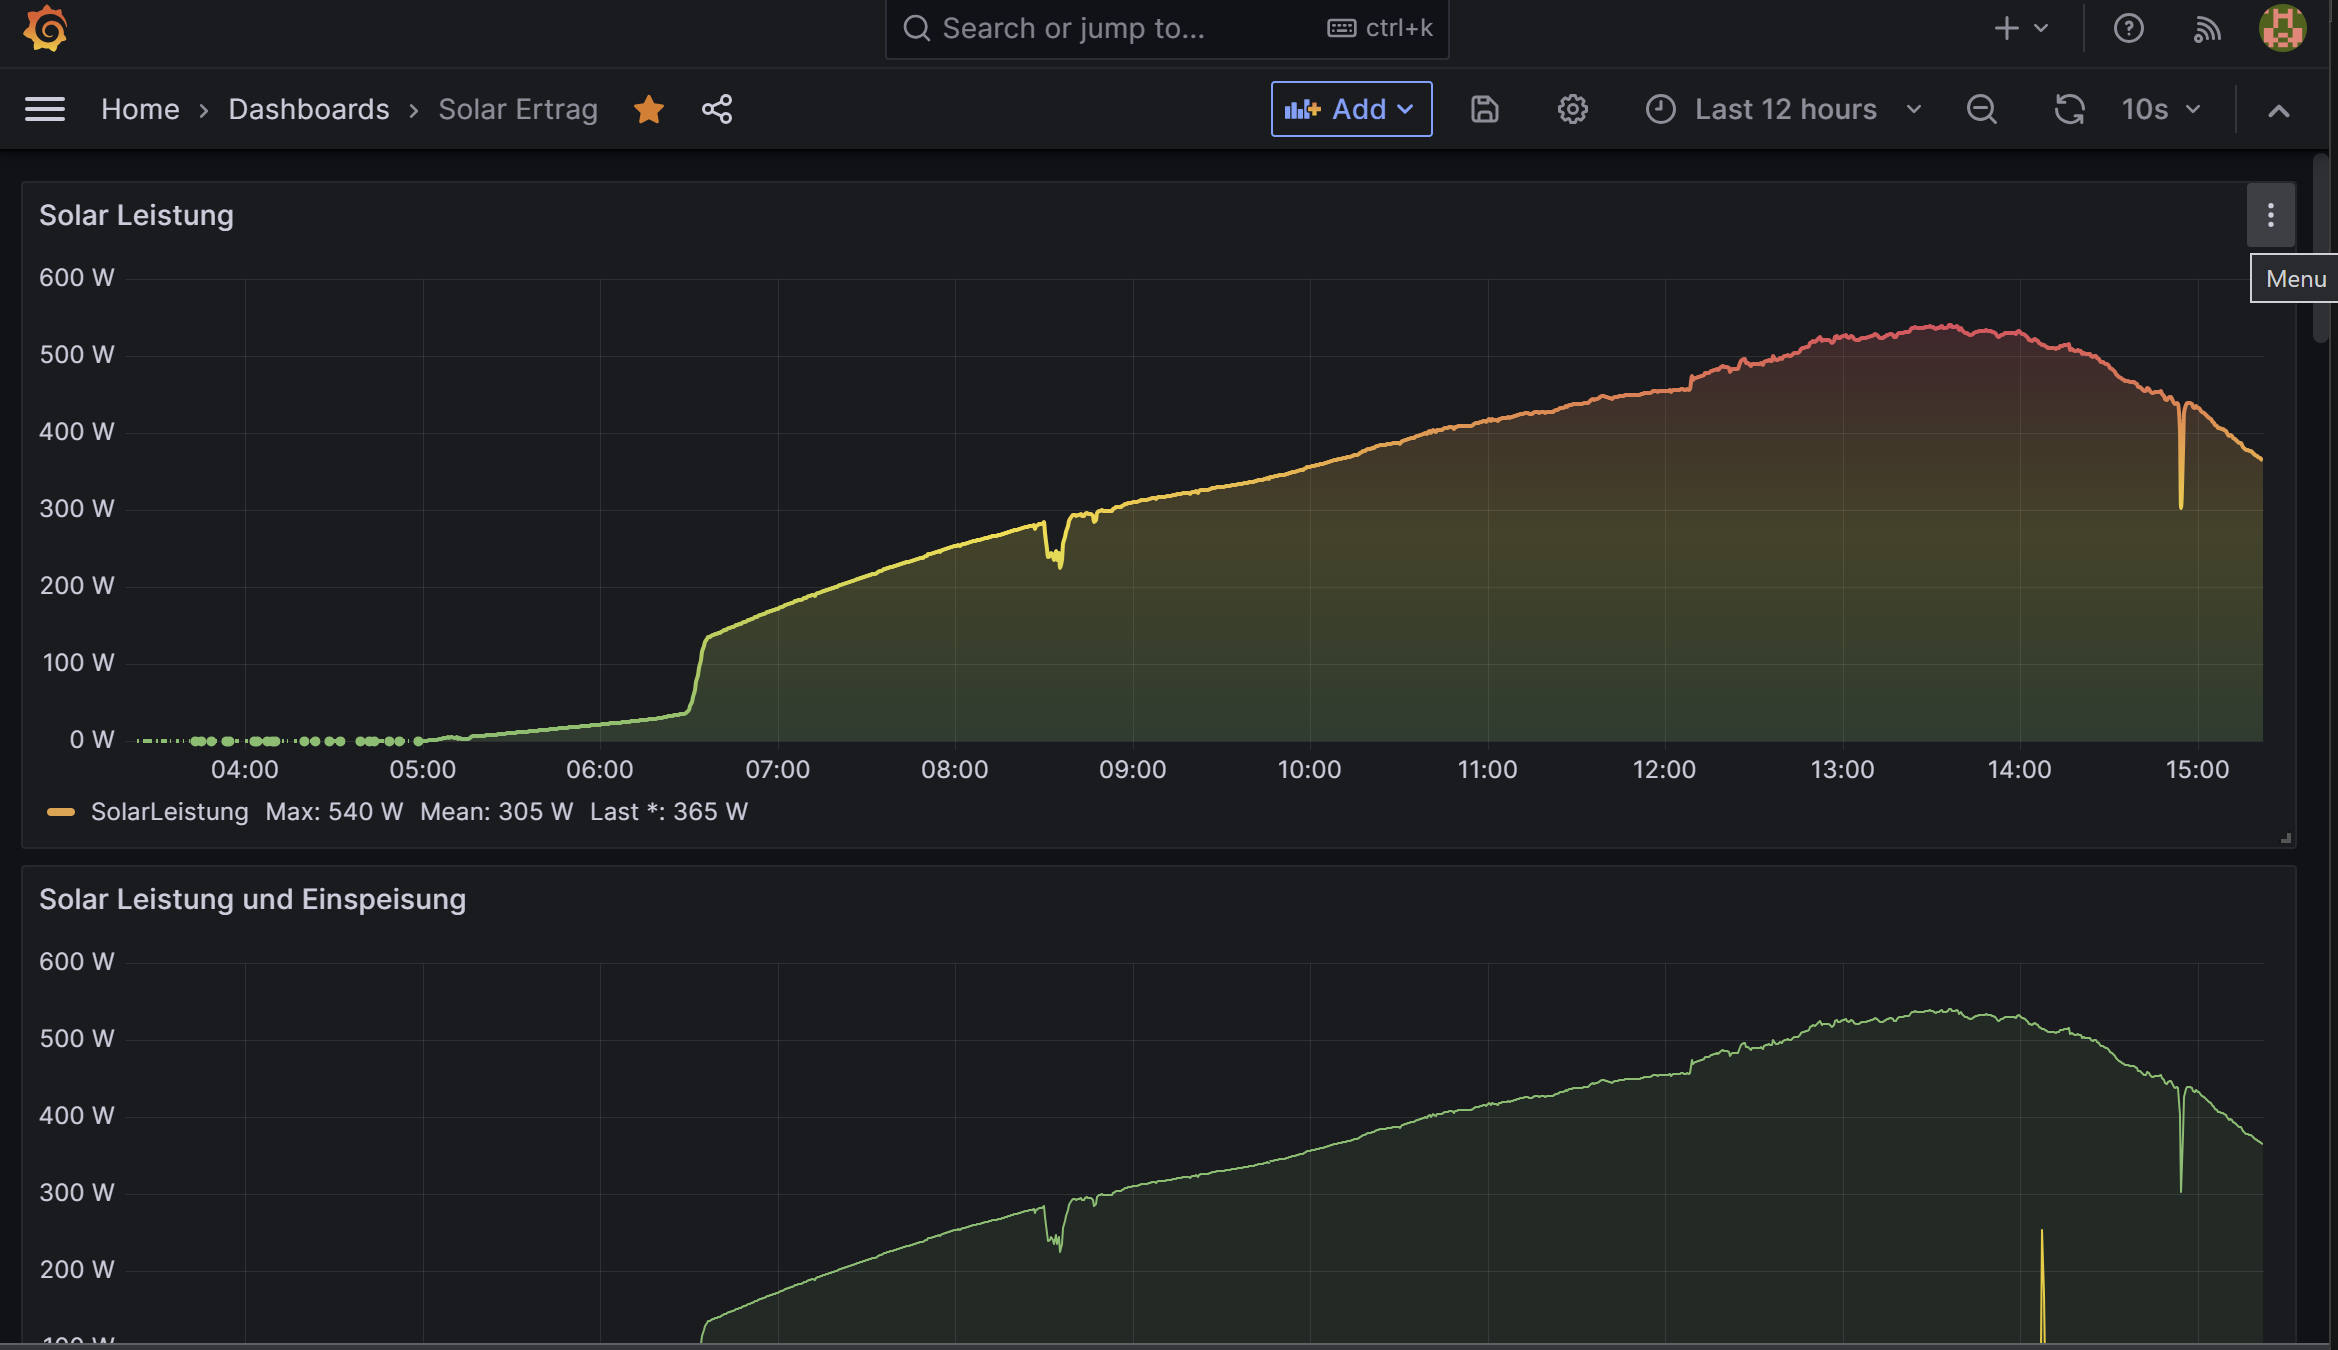The height and width of the screenshot is (1350, 2338).
Task: Open the news feed icon
Action: [2206, 28]
